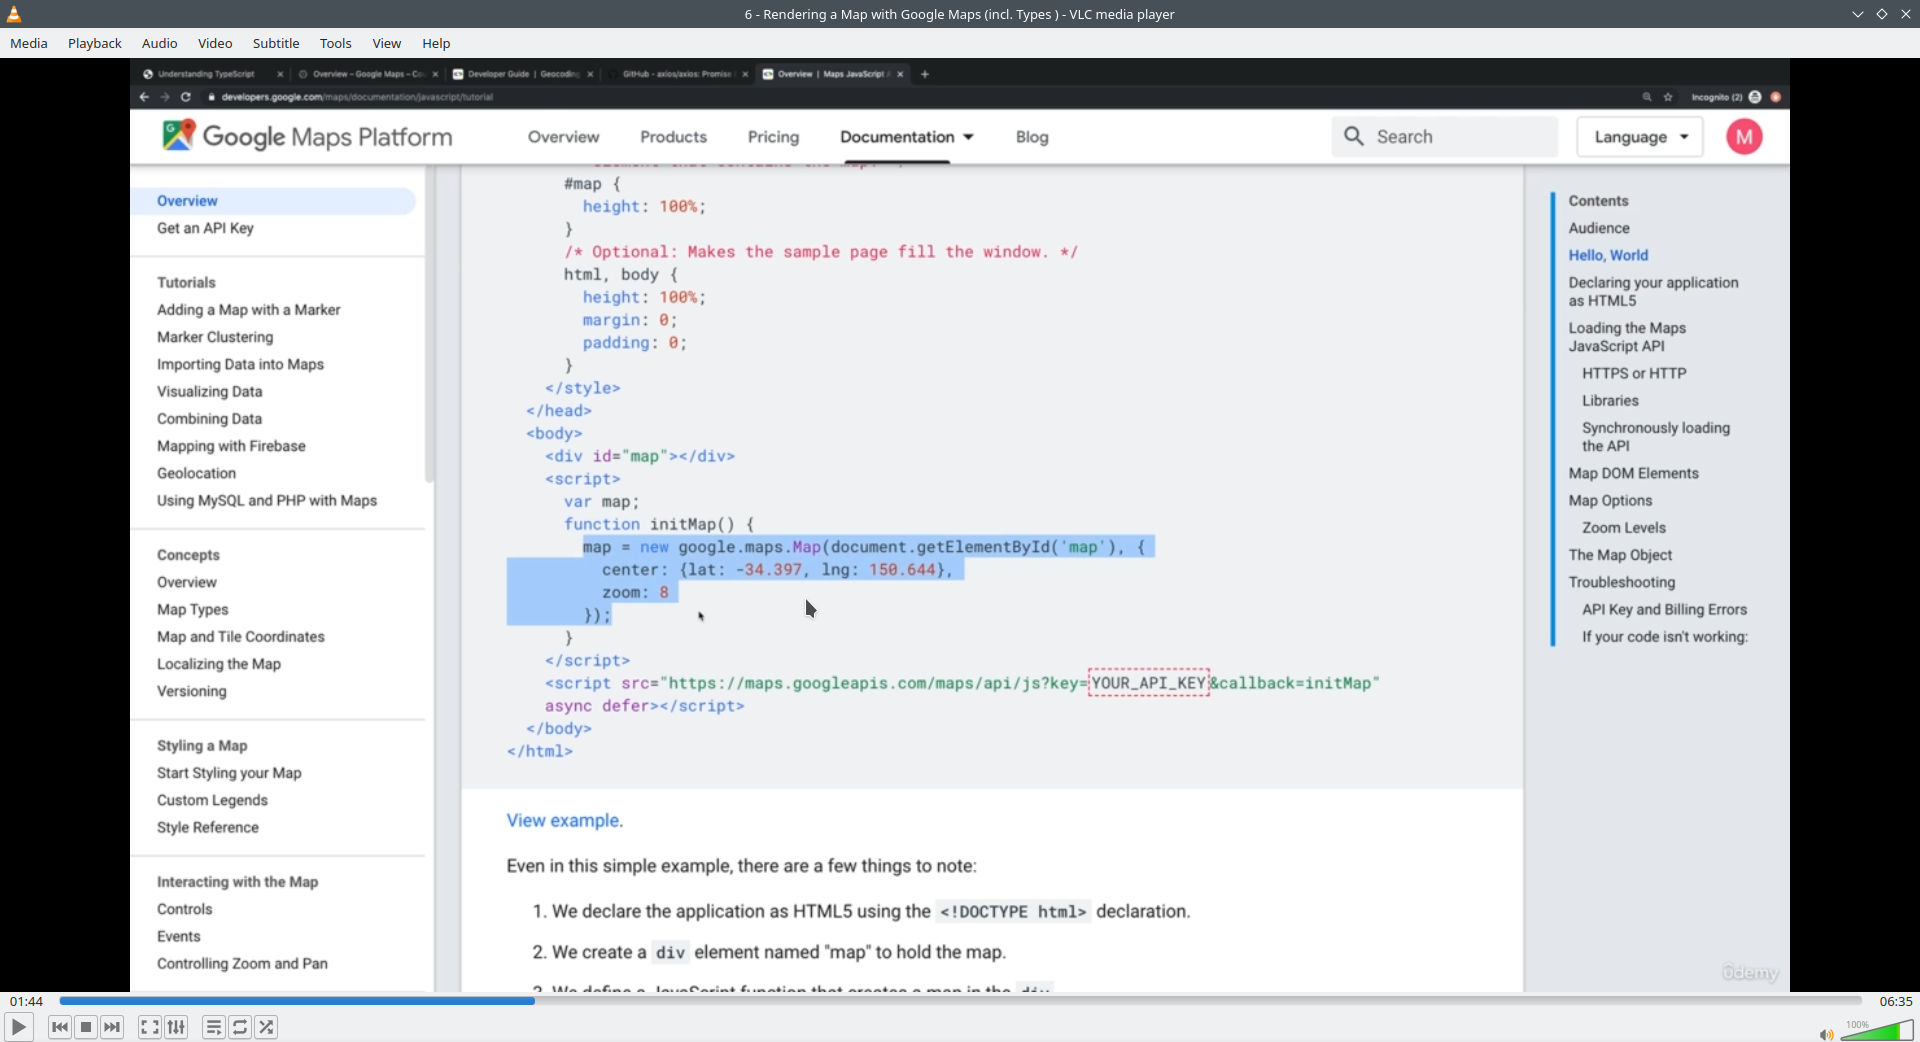Click browser back arrow in video

tap(144, 97)
